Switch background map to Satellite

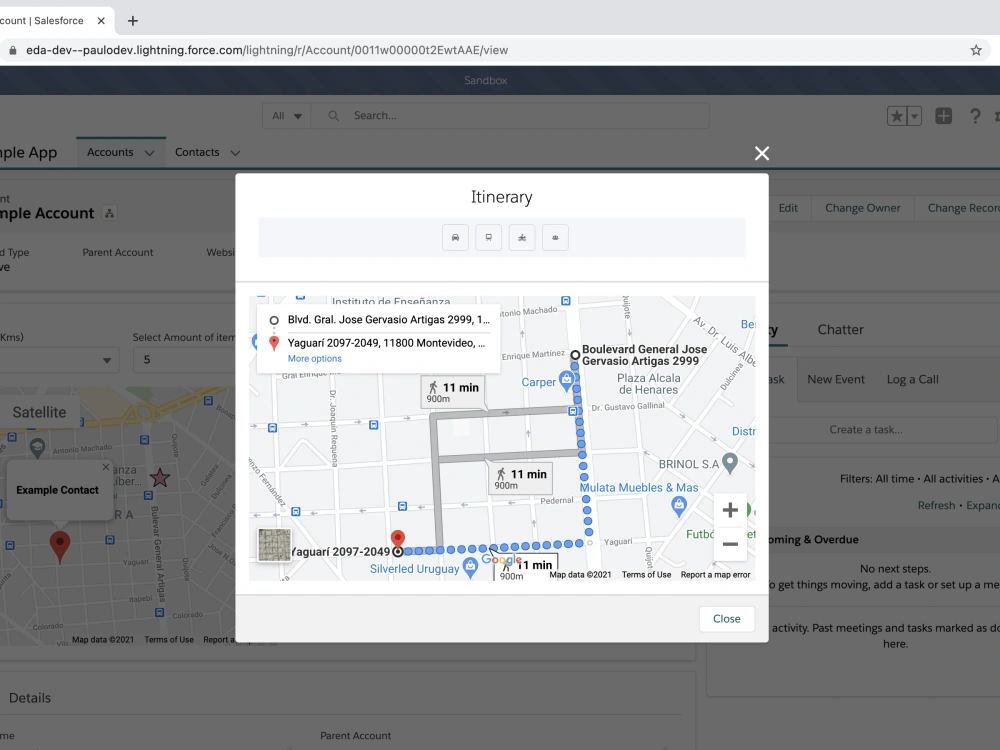tap(40, 412)
